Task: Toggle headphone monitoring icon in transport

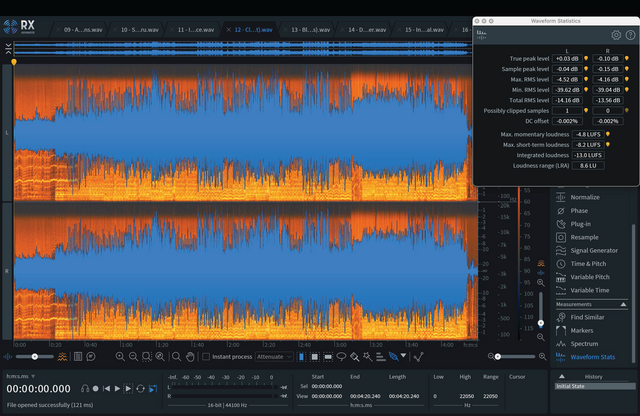Action: coord(86,388)
